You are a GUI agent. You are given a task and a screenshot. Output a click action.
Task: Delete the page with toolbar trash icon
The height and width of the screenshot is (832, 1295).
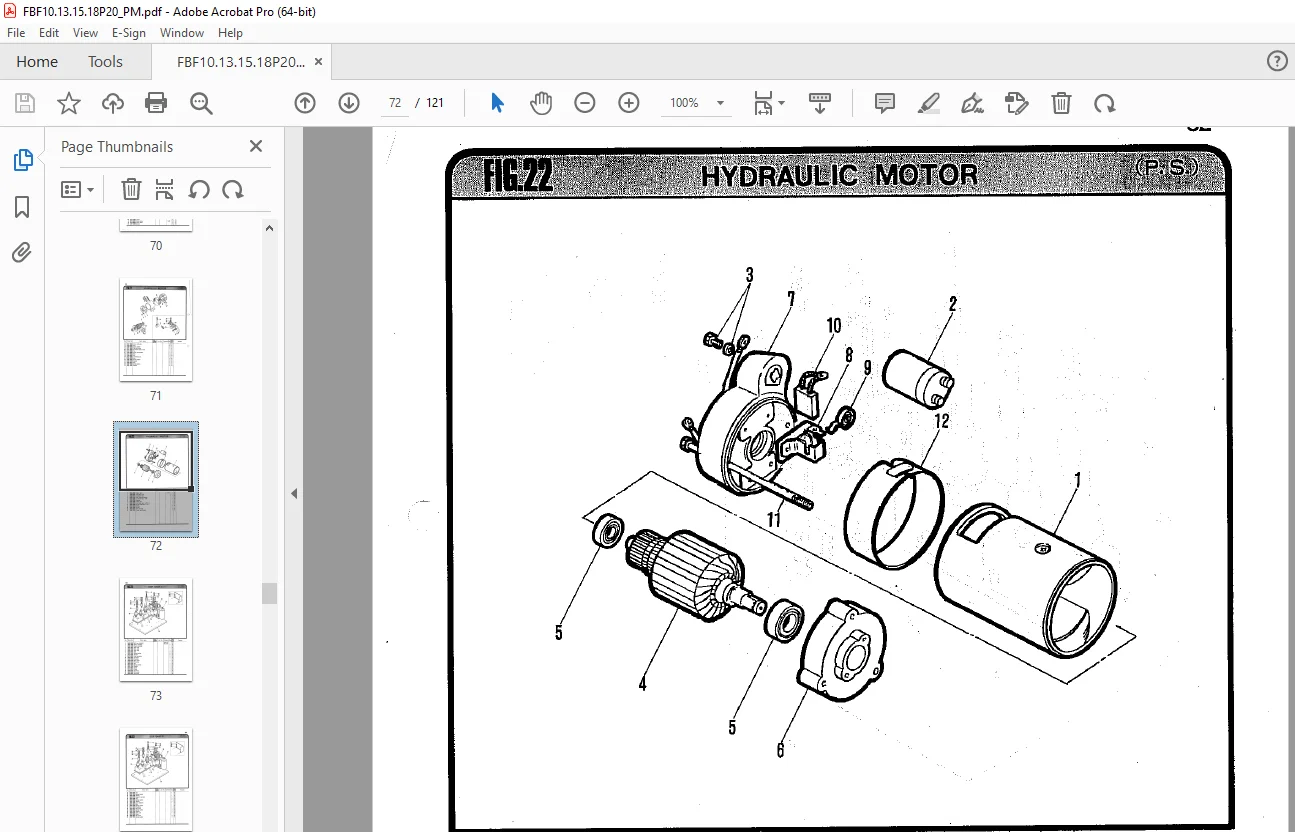[1061, 103]
